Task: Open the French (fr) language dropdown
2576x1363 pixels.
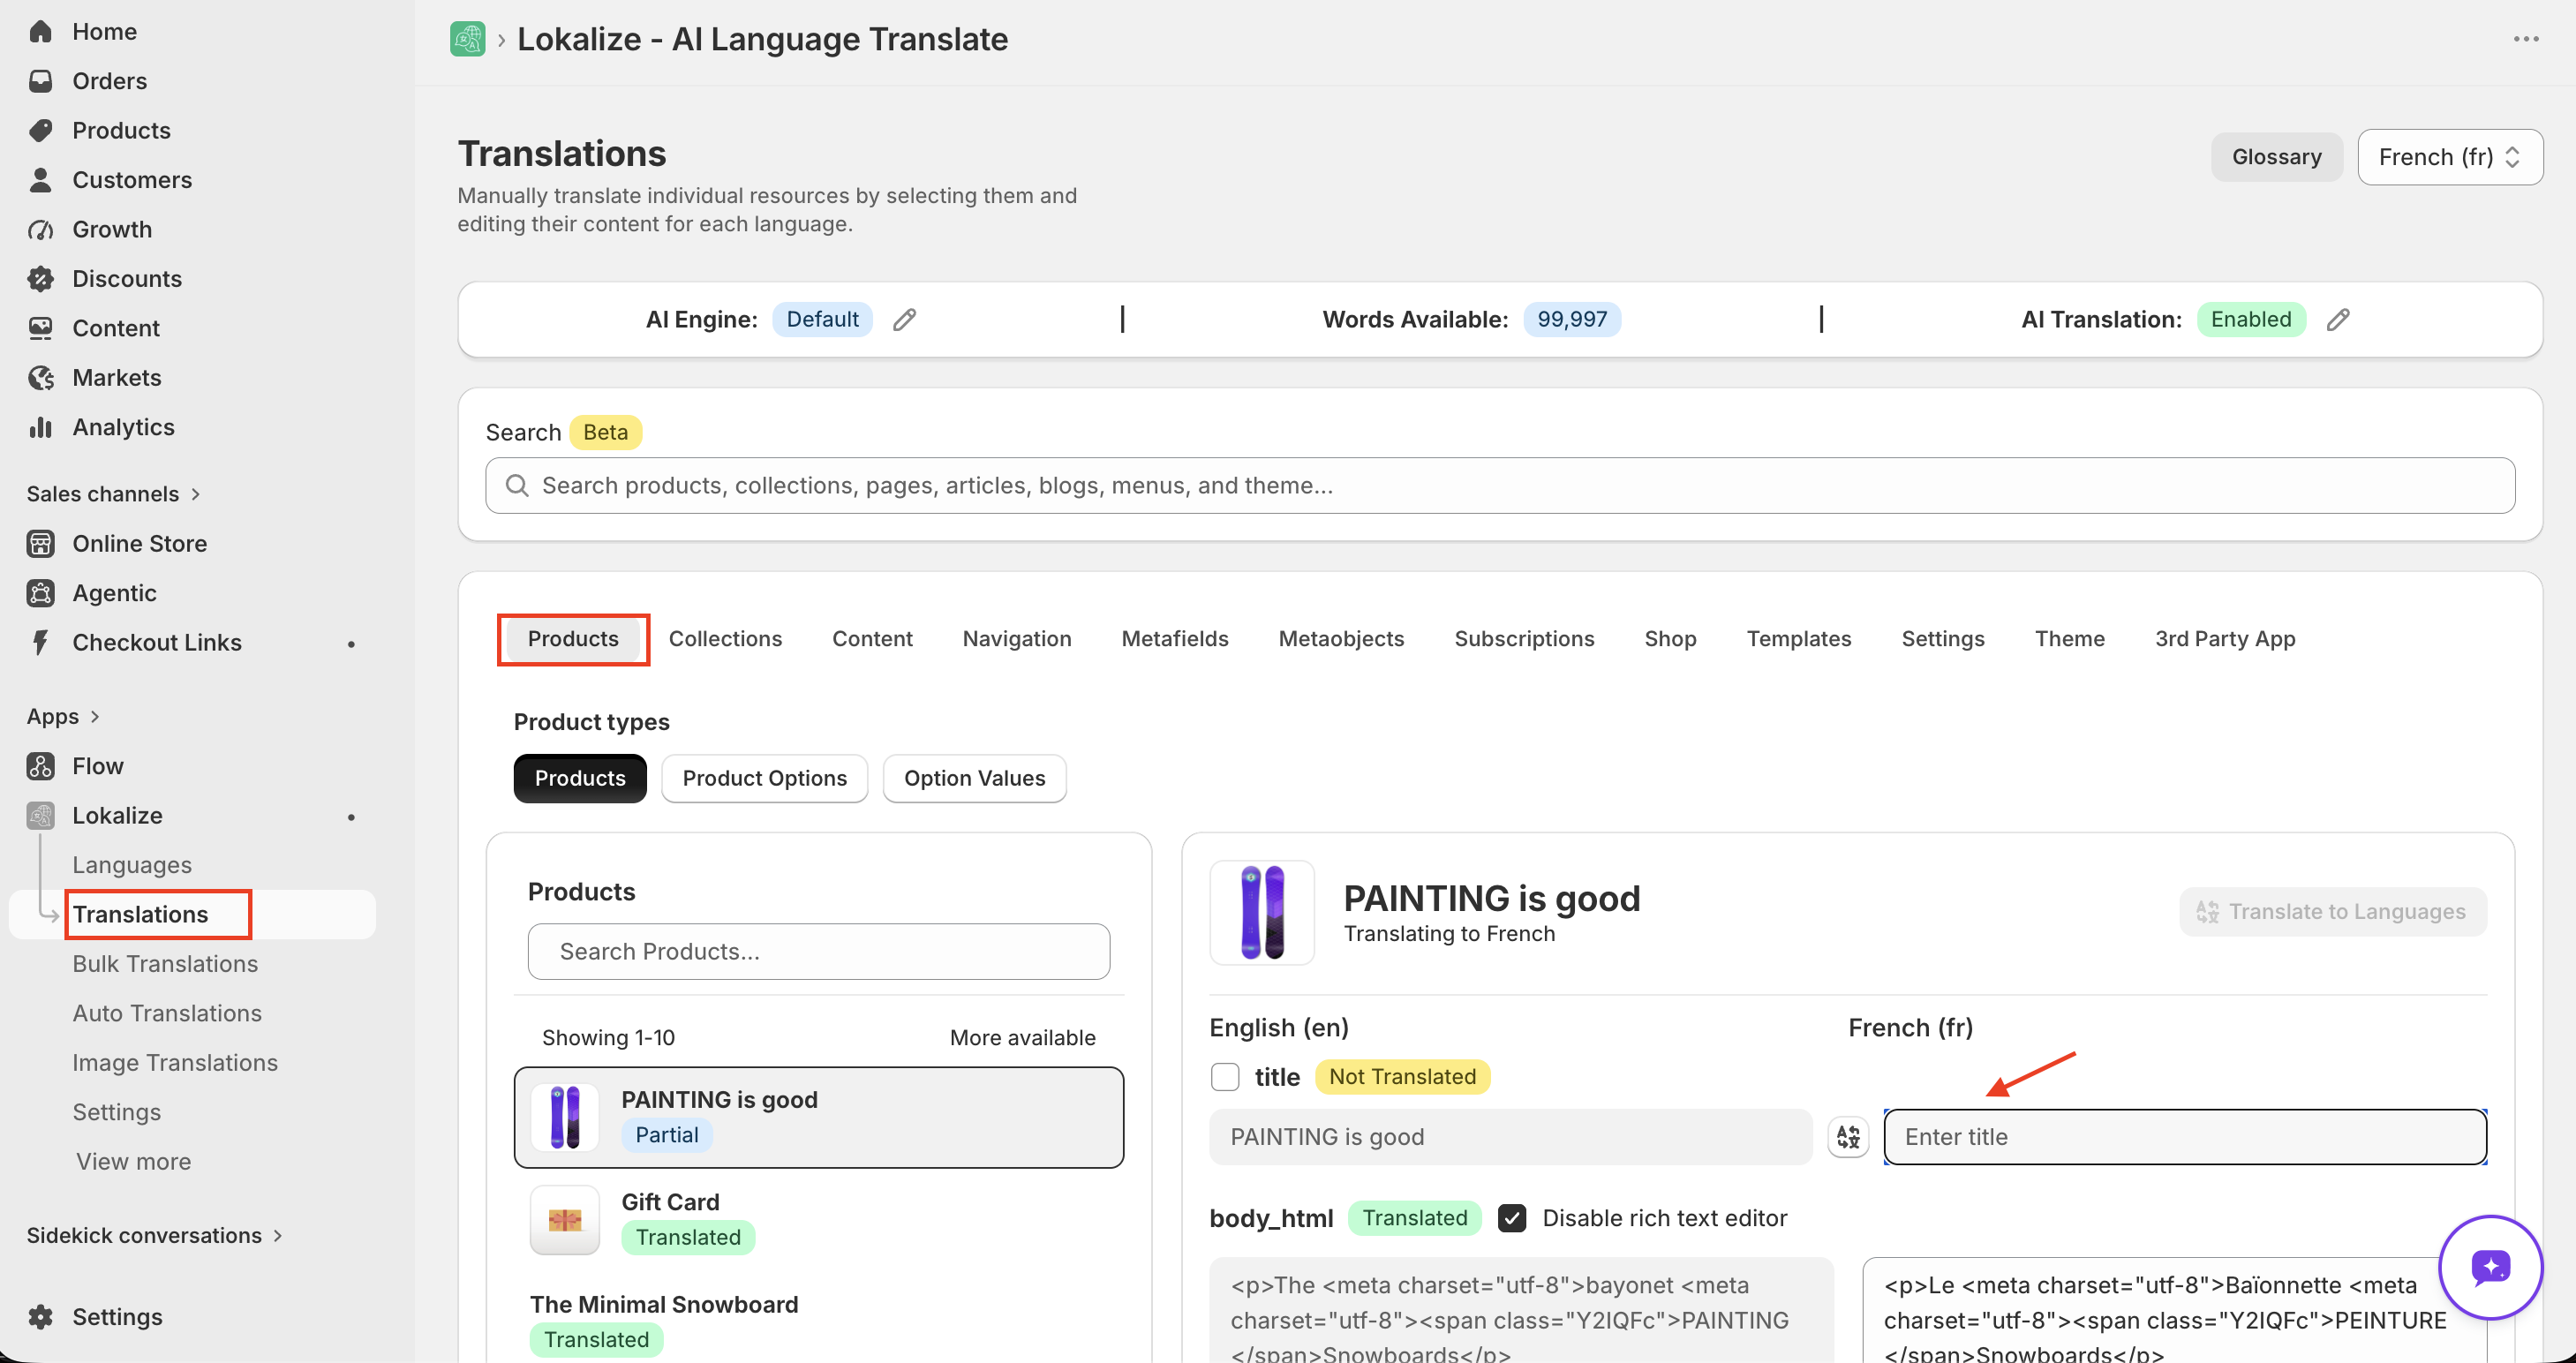Action: 2450,157
